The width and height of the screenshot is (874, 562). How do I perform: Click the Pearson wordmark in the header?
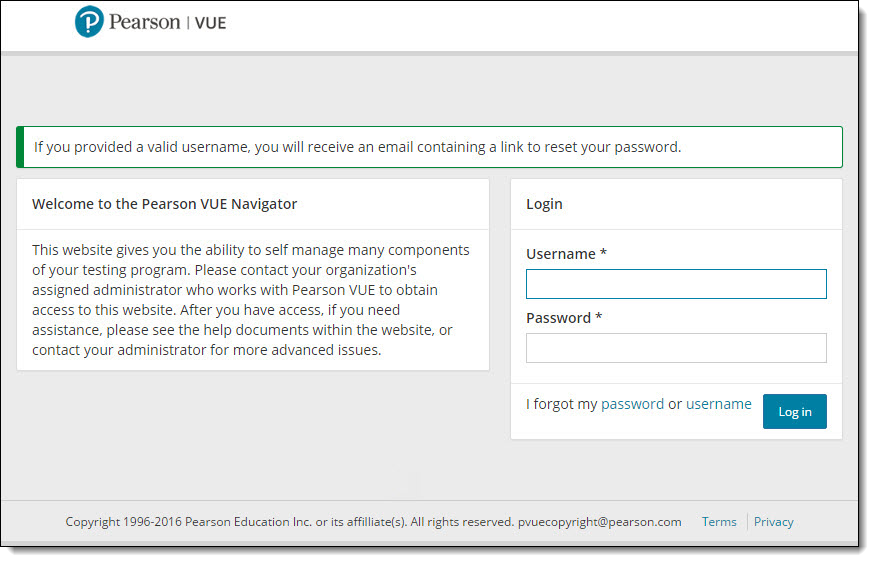coord(144,22)
